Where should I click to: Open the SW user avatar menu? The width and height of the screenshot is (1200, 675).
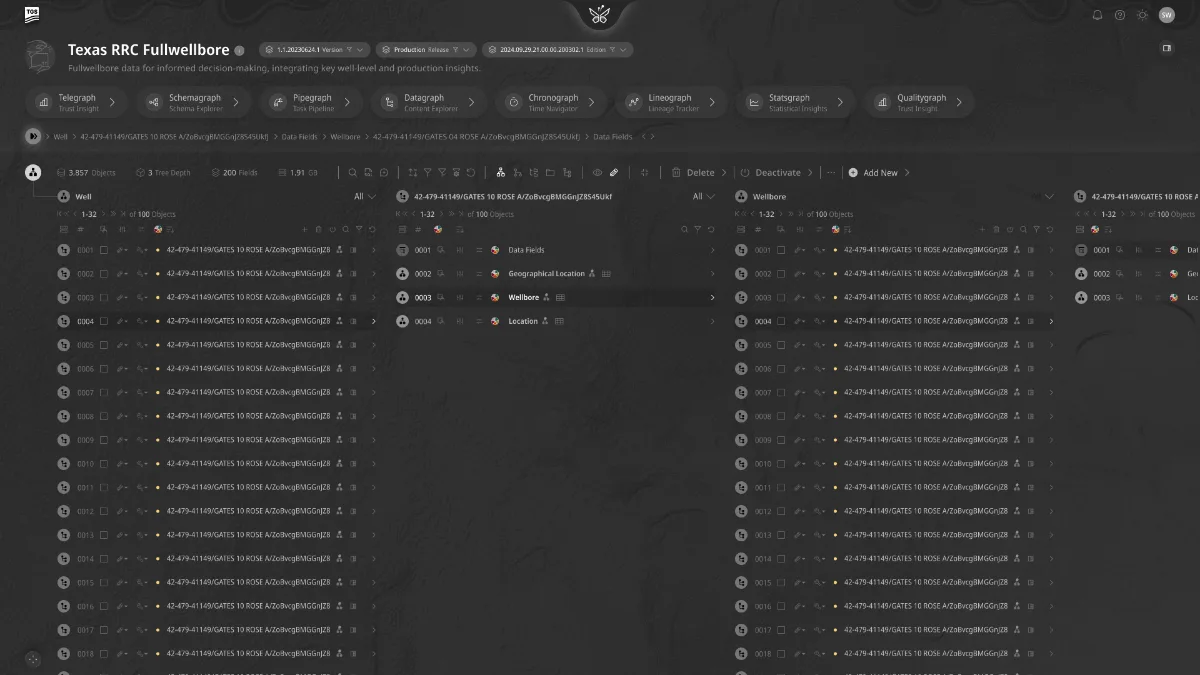coord(1167,15)
